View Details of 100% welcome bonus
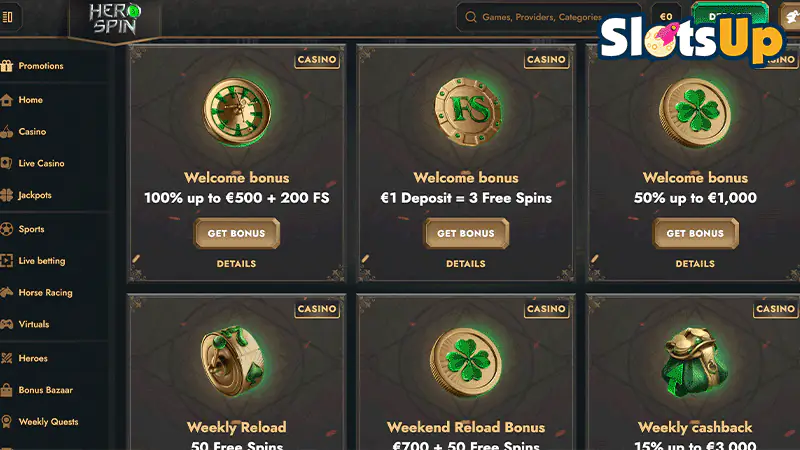 (x=236, y=264)
